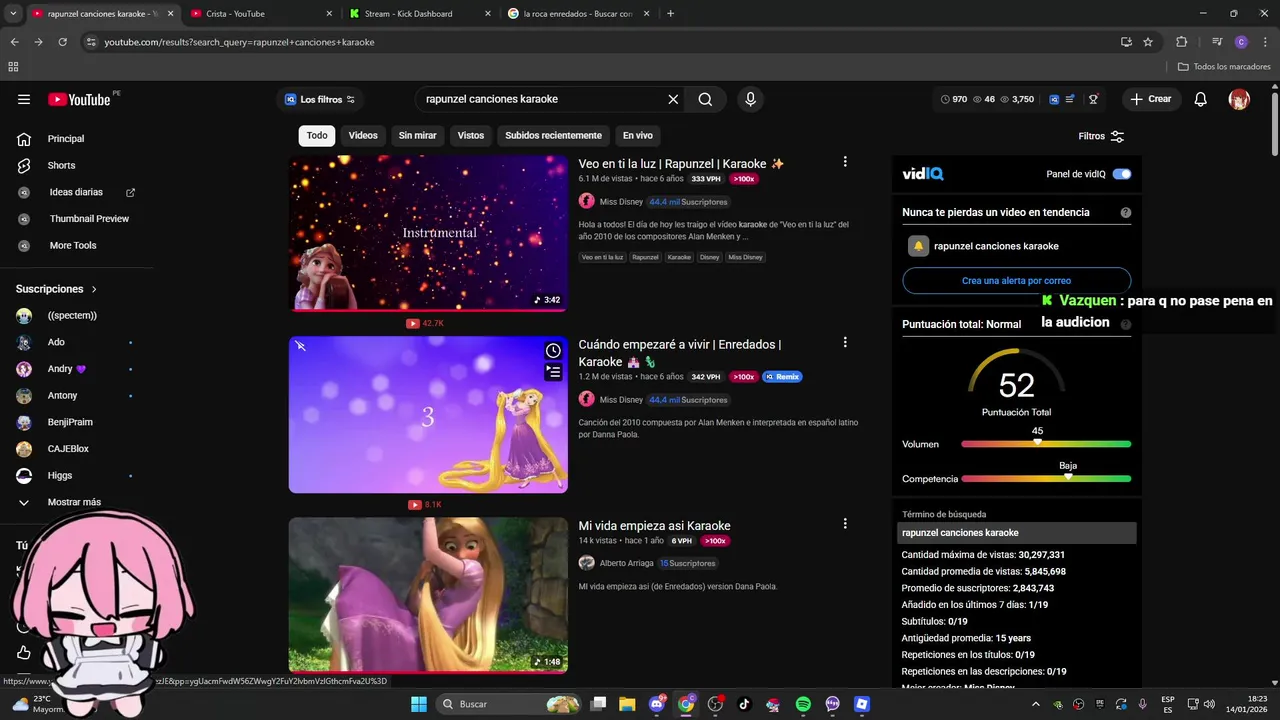Open the Los filtros vidIQ dropdown
Screen dimensions: 1280x720
coord(320,99)
